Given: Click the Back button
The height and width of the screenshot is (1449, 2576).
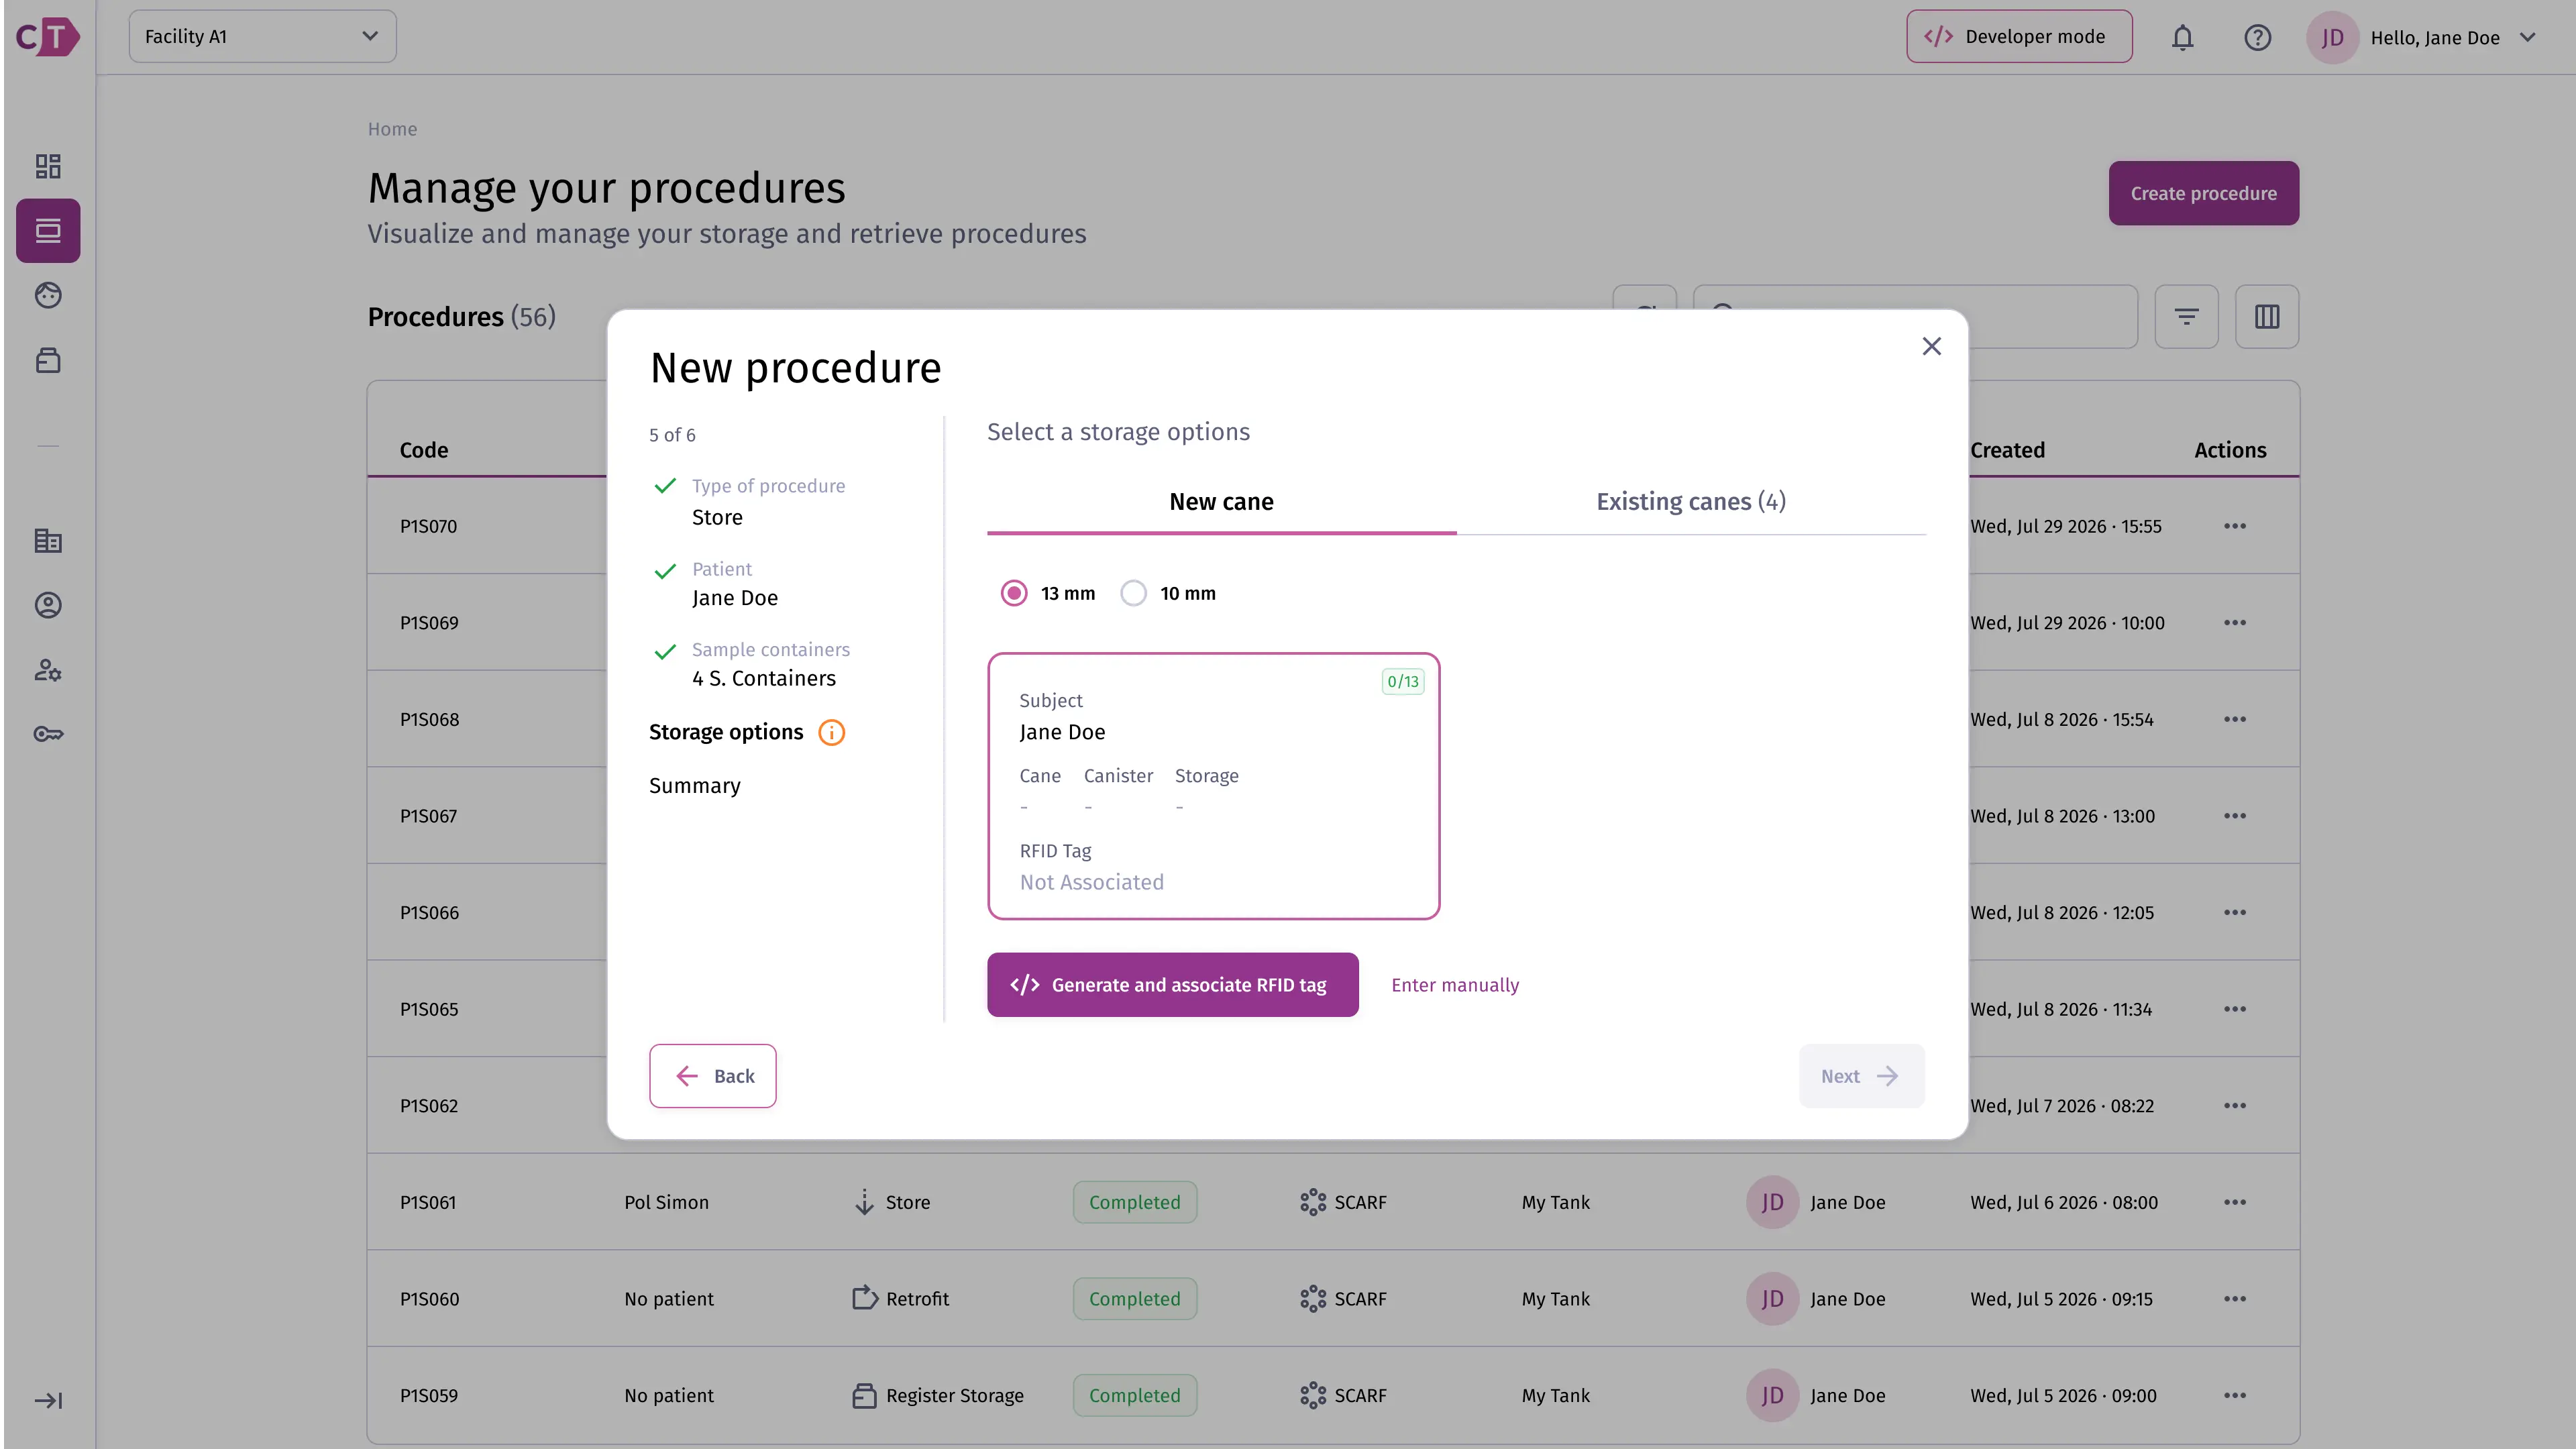Looking at the screenshot, I should pyautogui.click(x=712, y=1076).
